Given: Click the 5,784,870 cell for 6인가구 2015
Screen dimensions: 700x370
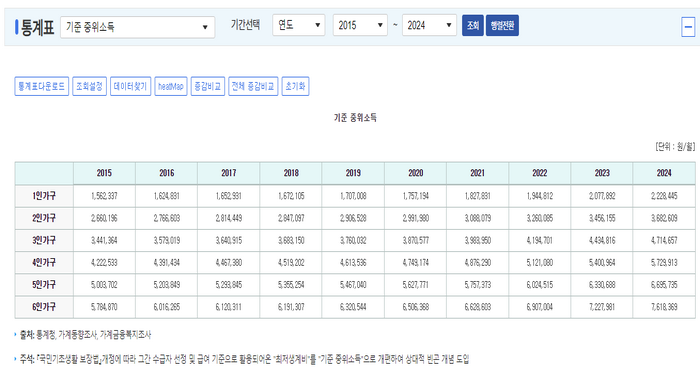Looking at the screenshot, I should (x=104, y=307).
